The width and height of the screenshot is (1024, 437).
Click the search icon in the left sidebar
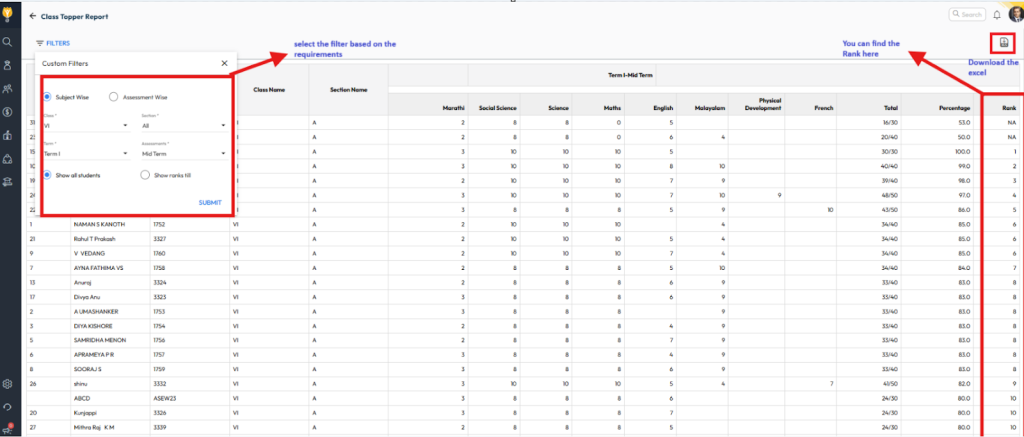pos(8,42)
